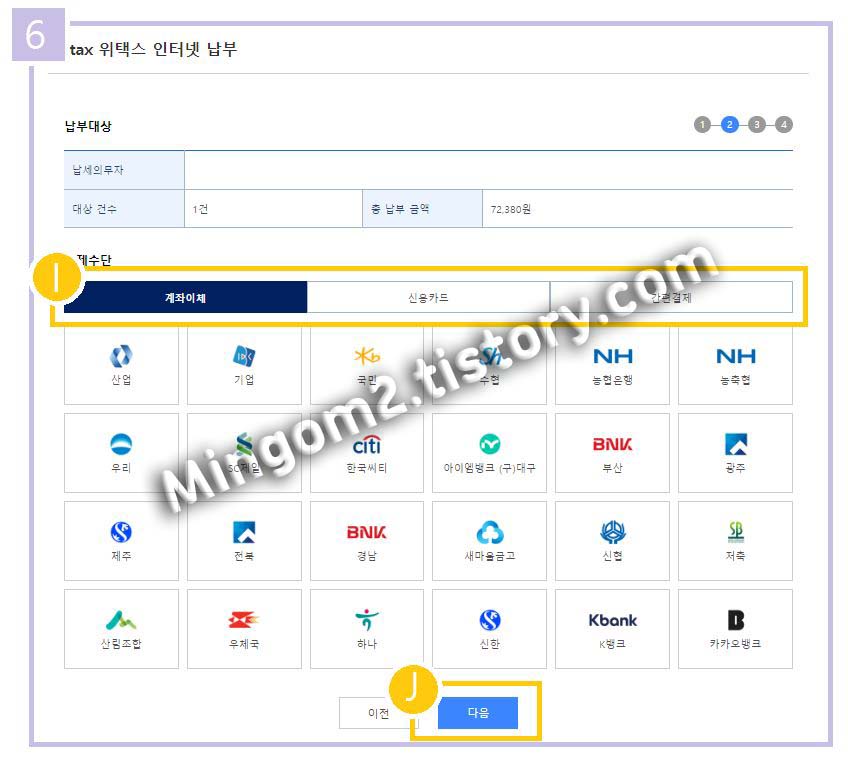Click the 납세의무자 label cell
This screenshot has width=848, height=770.
[124, 170]
